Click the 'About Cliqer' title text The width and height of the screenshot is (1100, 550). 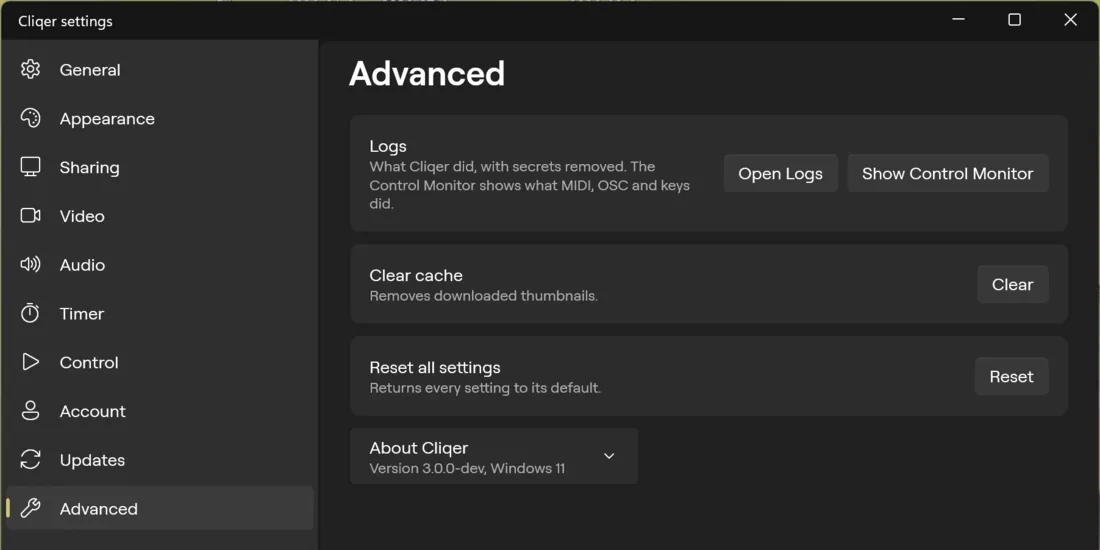419,448
